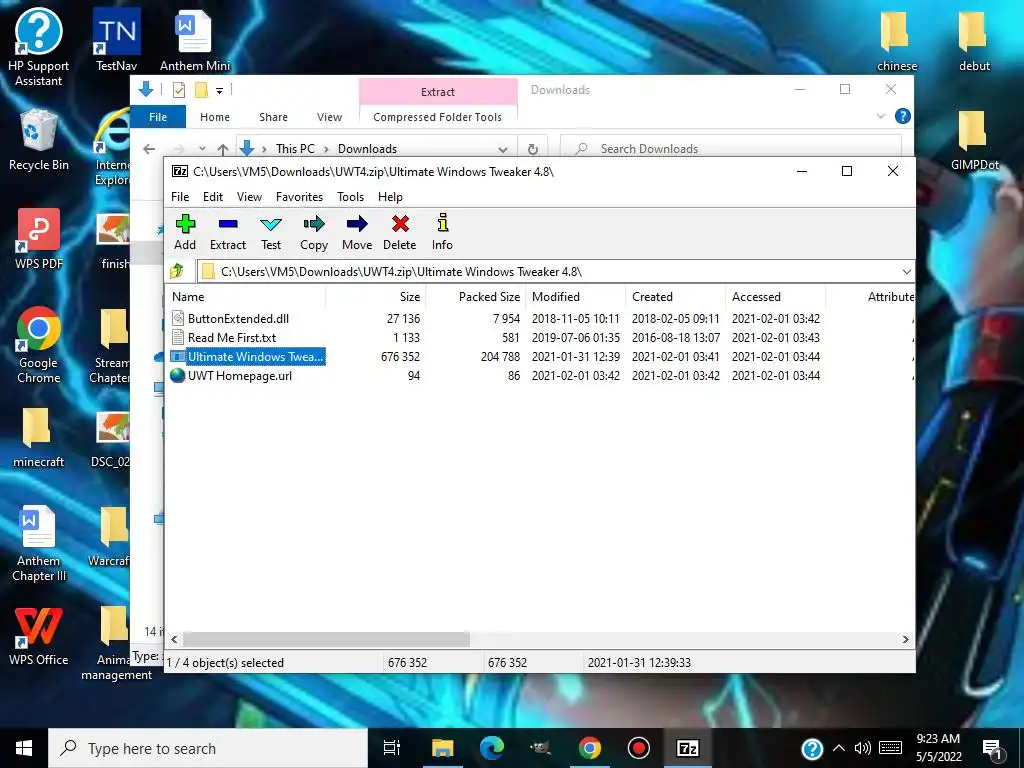Open Task View on the taskbar
The height and width of the screenshot is (768, 1024).
(392, 748)
